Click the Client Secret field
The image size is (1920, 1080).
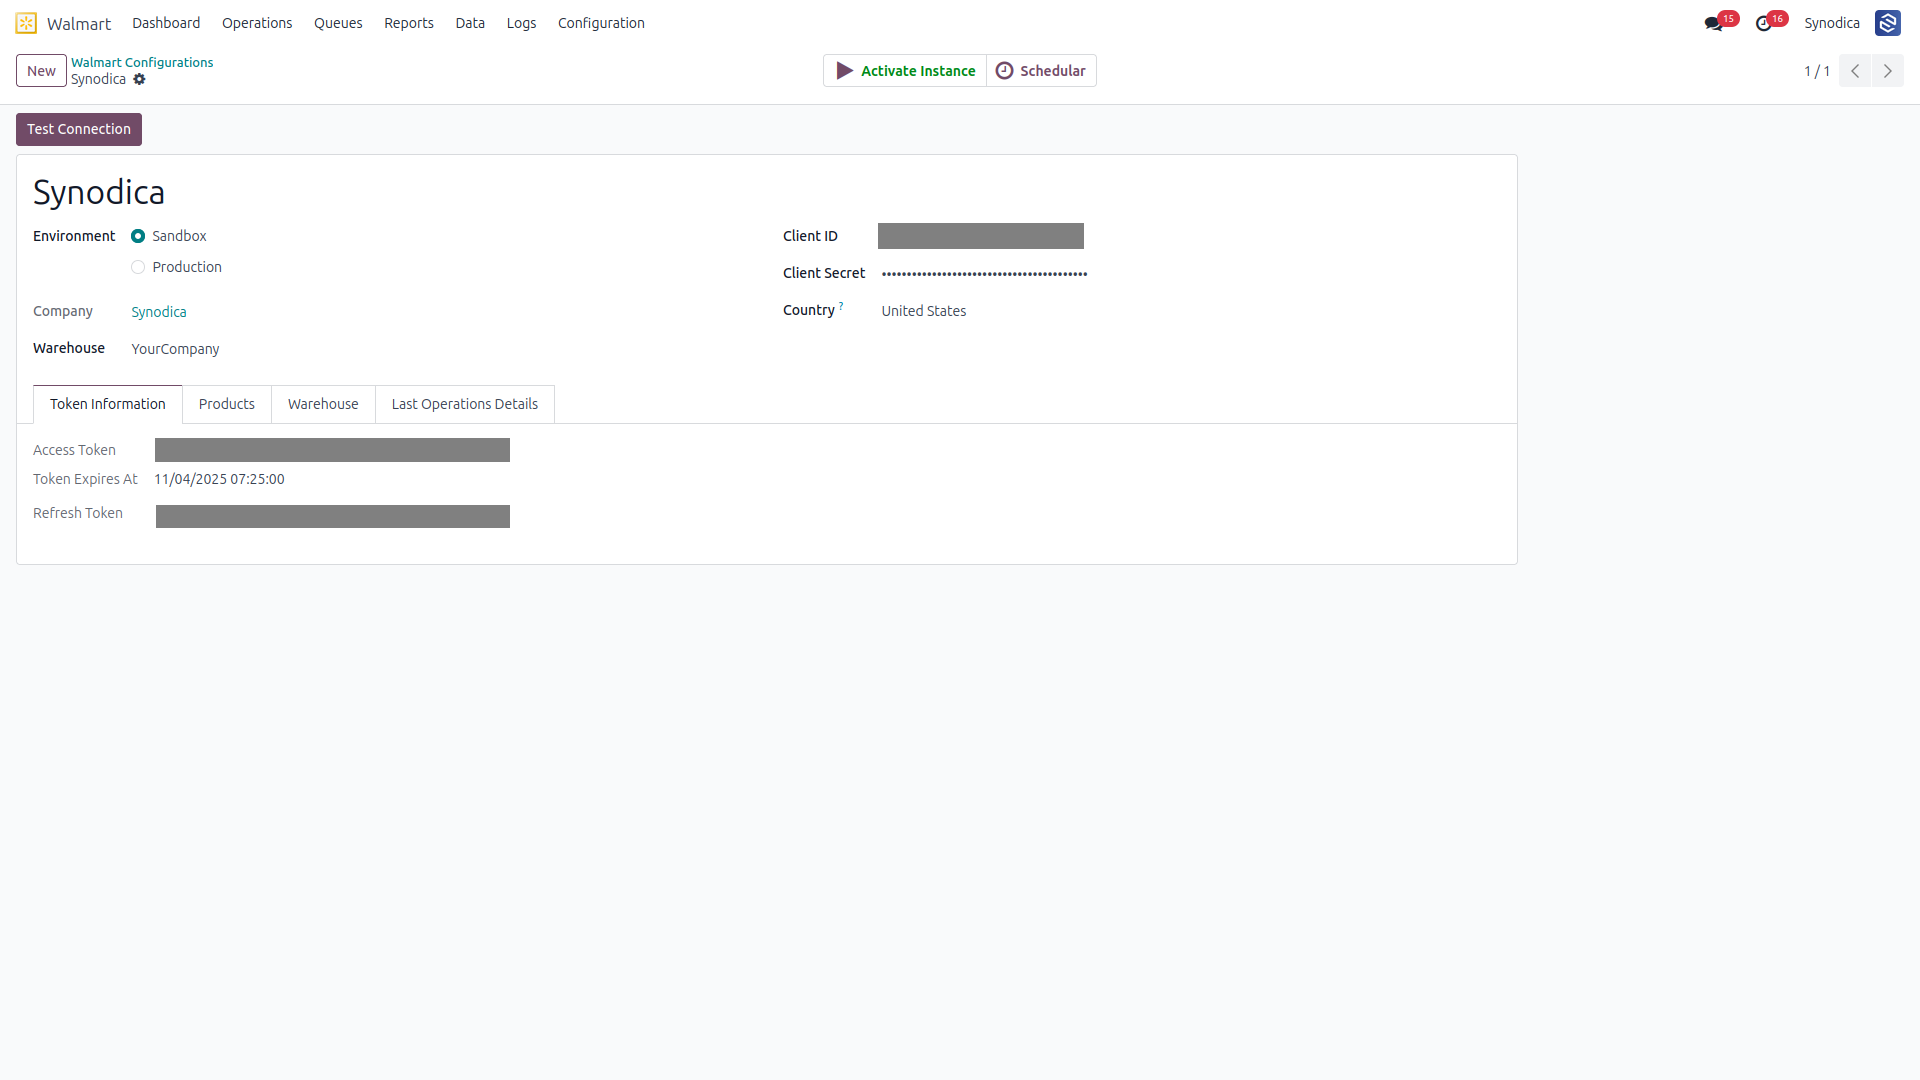[984, 273]
